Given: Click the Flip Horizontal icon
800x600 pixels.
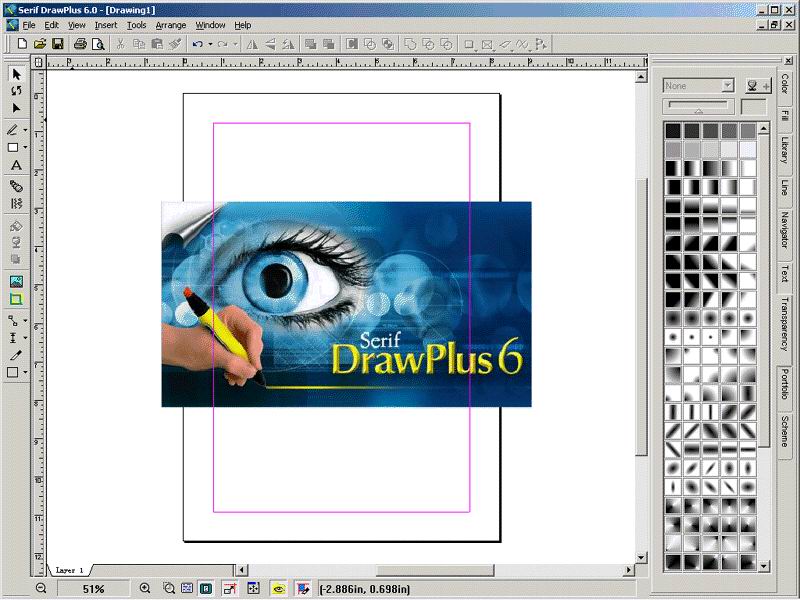Looking at the screenshot, I should point(252,44).
